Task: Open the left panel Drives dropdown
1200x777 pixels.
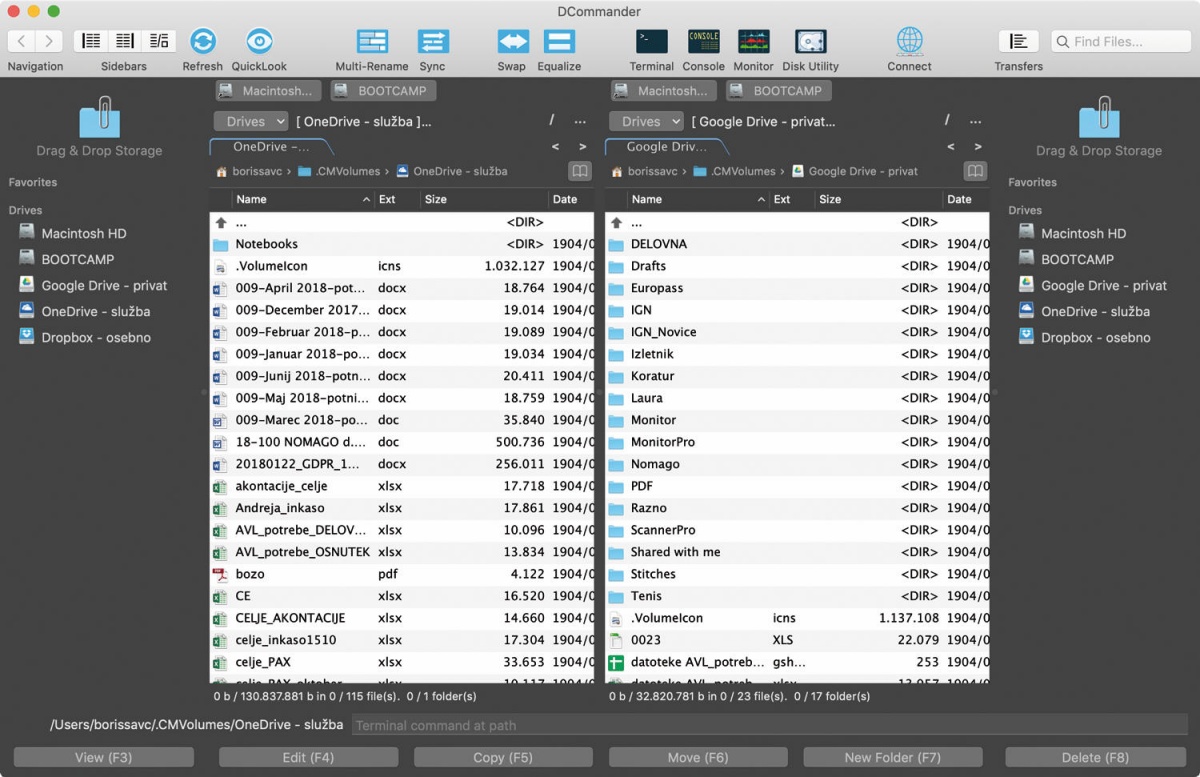Action: point(252,121)
